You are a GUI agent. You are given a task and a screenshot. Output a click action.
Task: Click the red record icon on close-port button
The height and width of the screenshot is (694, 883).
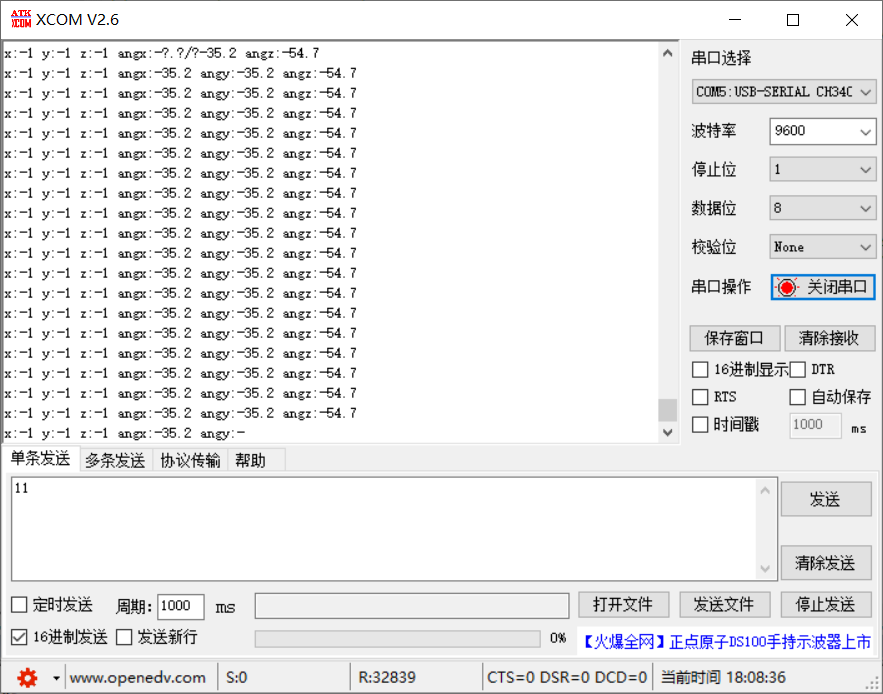(x=787, y=287)
